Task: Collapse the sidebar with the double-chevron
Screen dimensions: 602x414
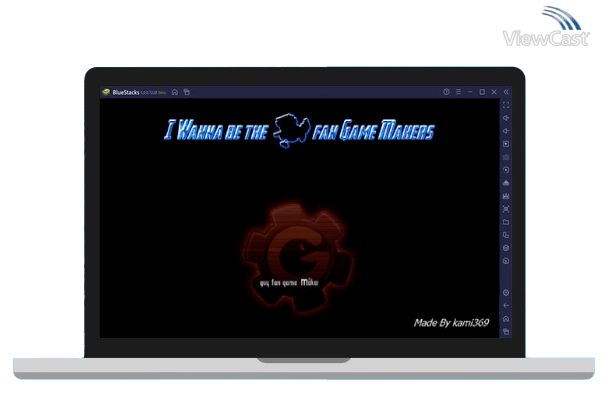Action: (x=506, y=92)
